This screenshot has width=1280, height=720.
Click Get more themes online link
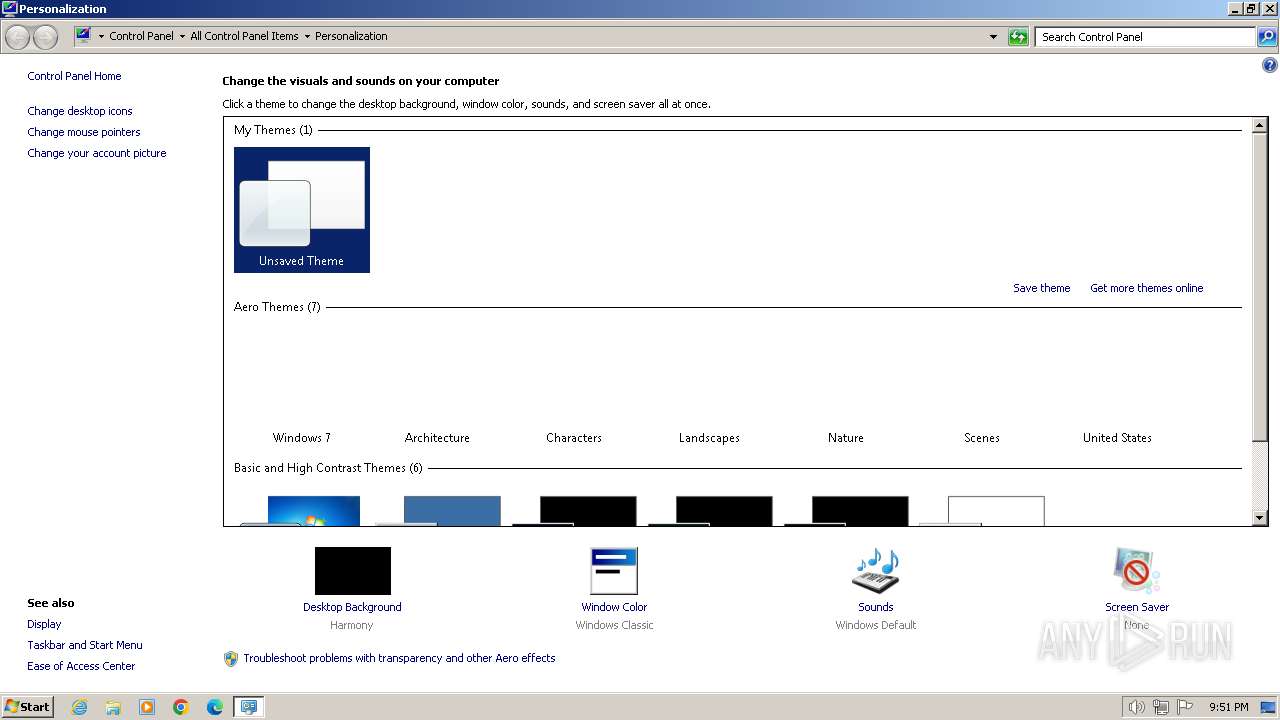1146,288
